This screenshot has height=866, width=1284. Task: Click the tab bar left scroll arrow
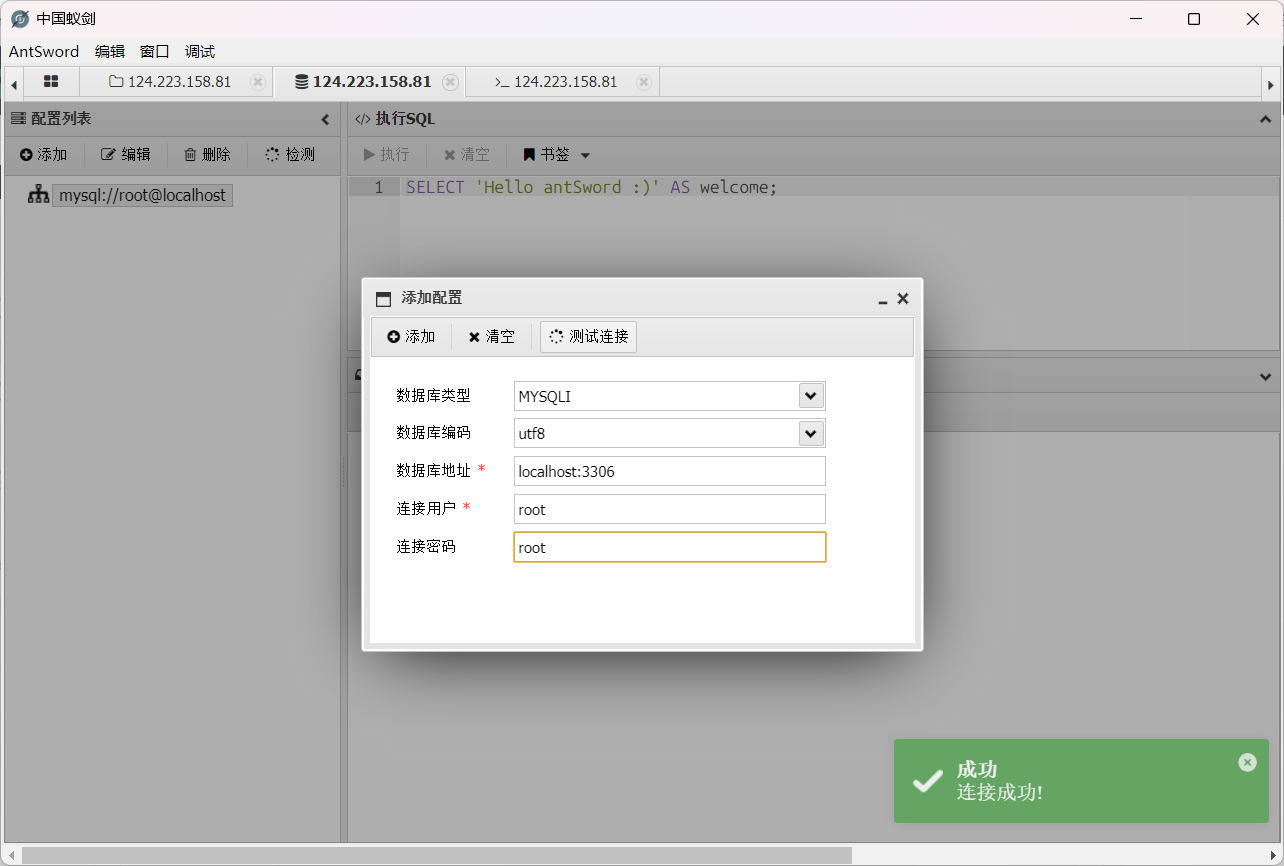(x=14, y=84)
